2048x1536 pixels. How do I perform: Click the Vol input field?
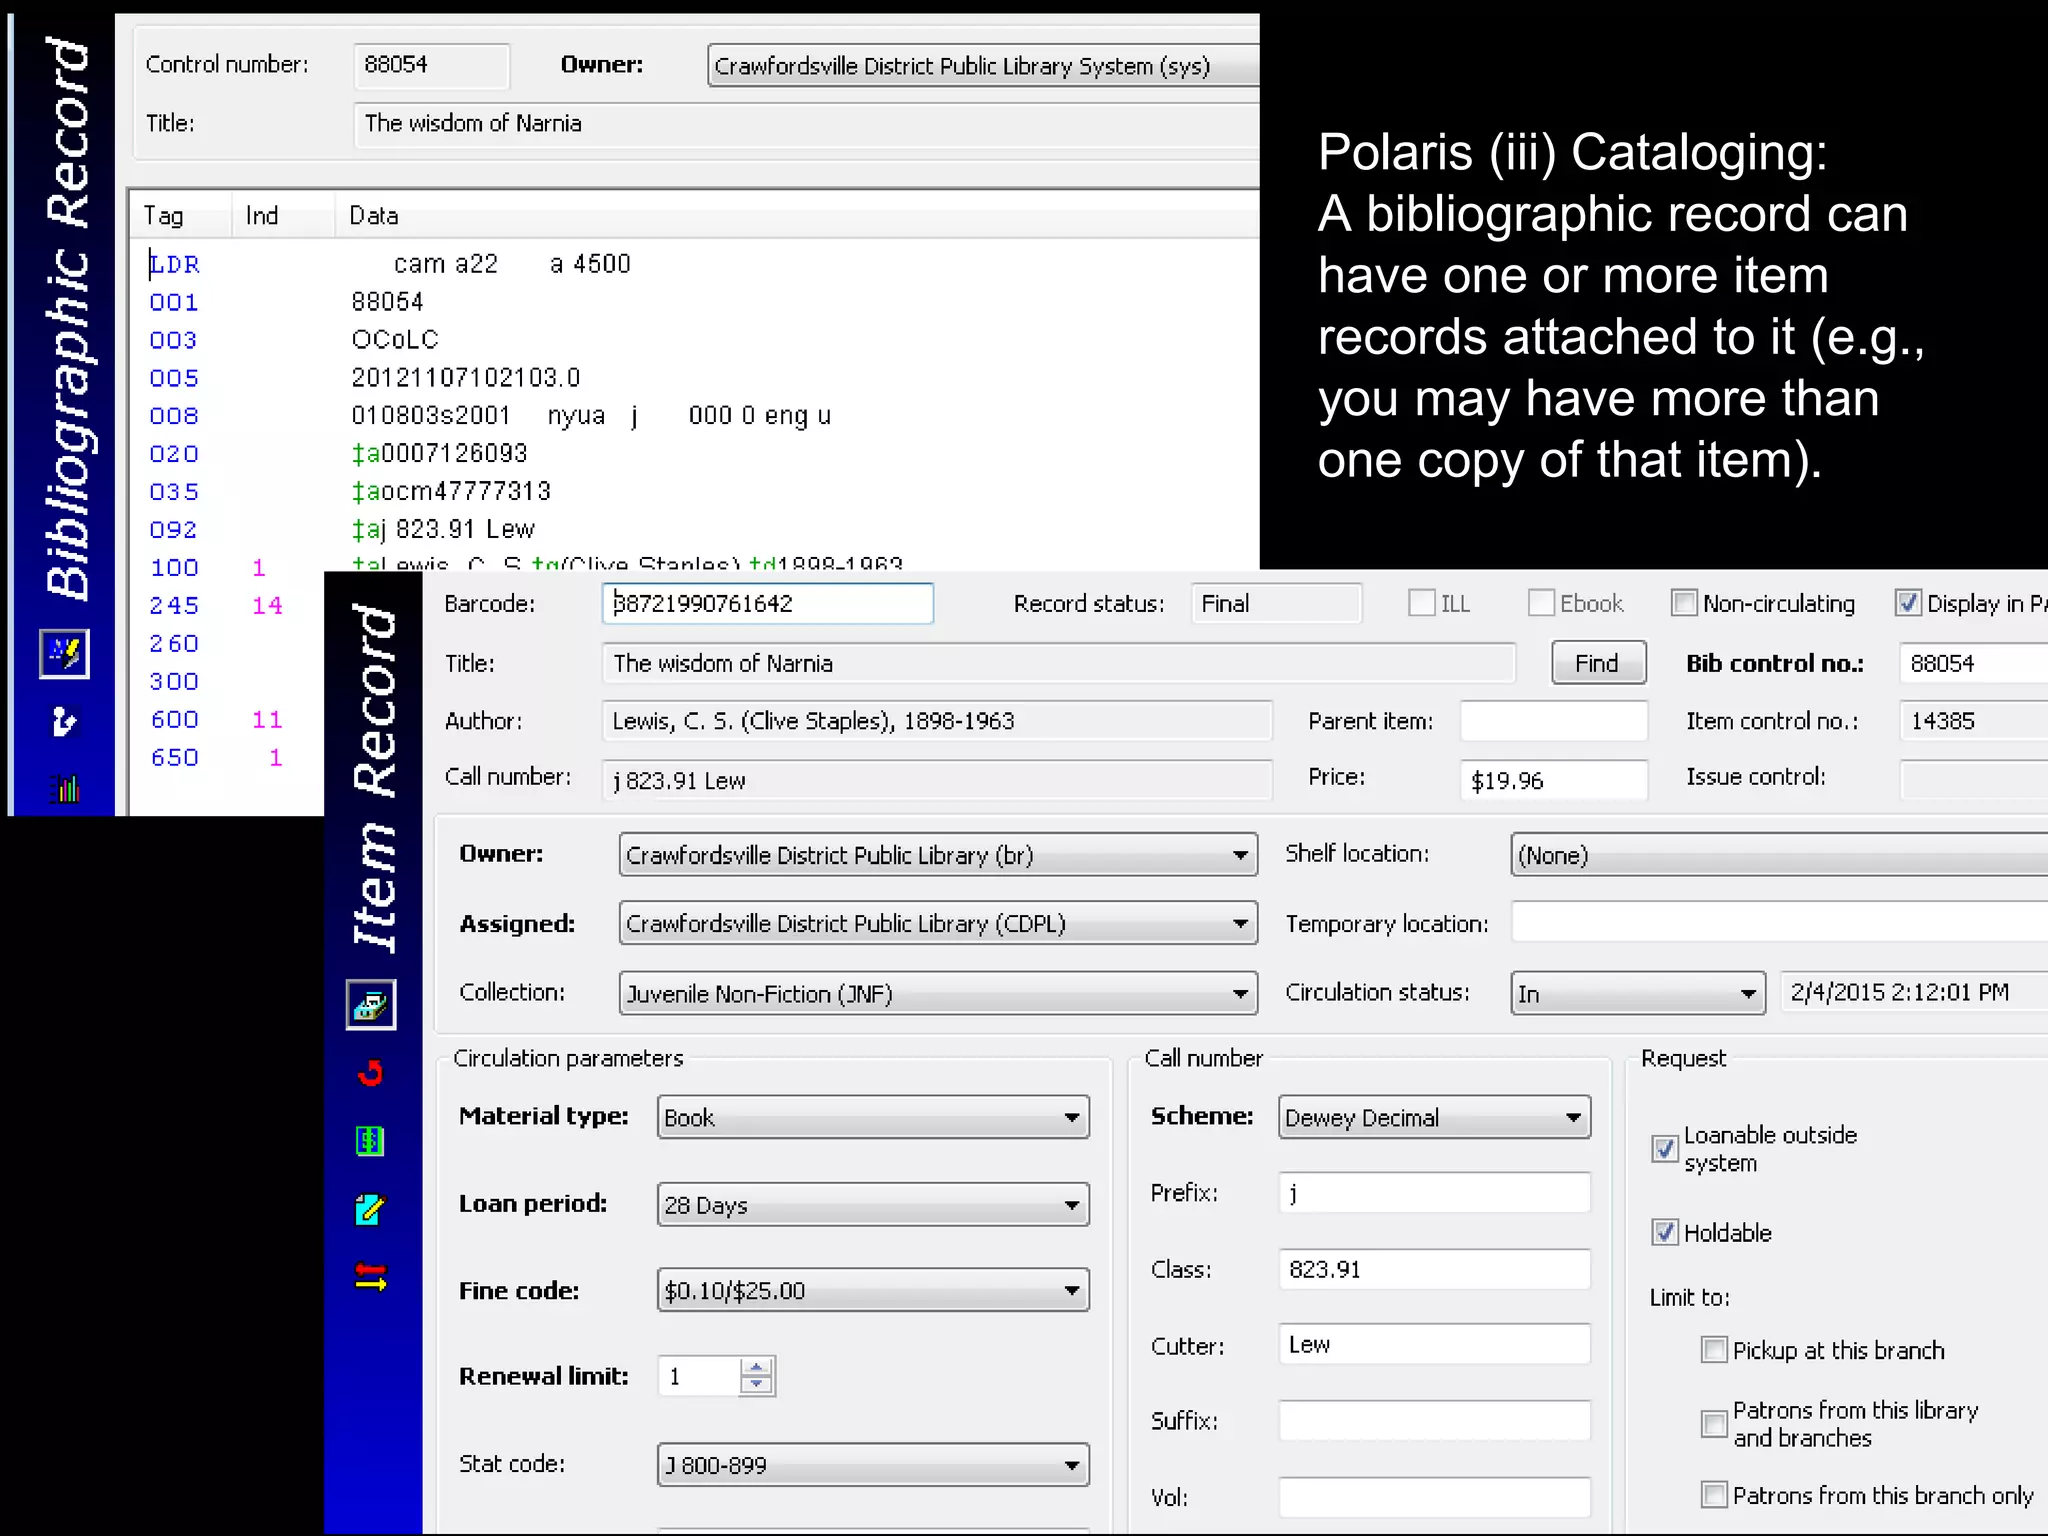click(1435, 1497)
